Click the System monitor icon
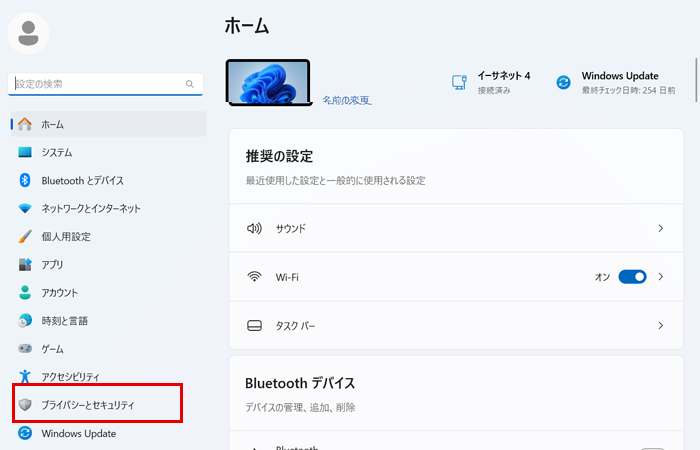Screen dimensions: 700x450 coord(25,152)
